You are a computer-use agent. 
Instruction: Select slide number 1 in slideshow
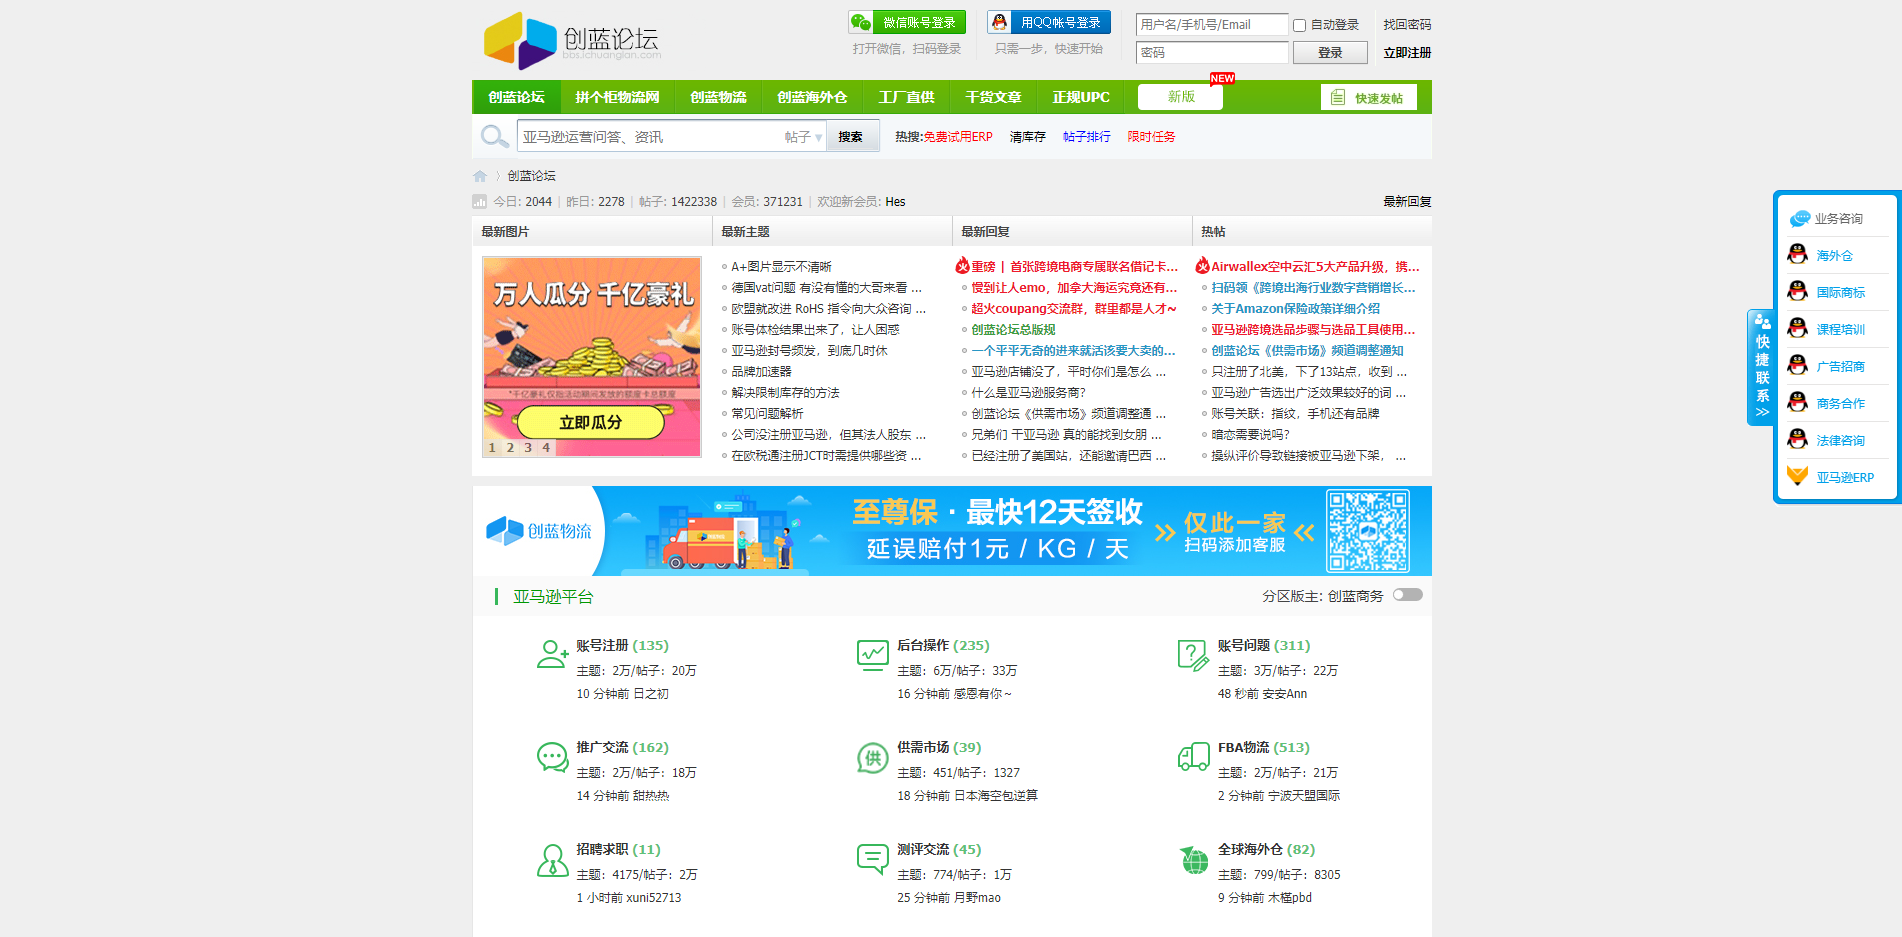(492, 448)
